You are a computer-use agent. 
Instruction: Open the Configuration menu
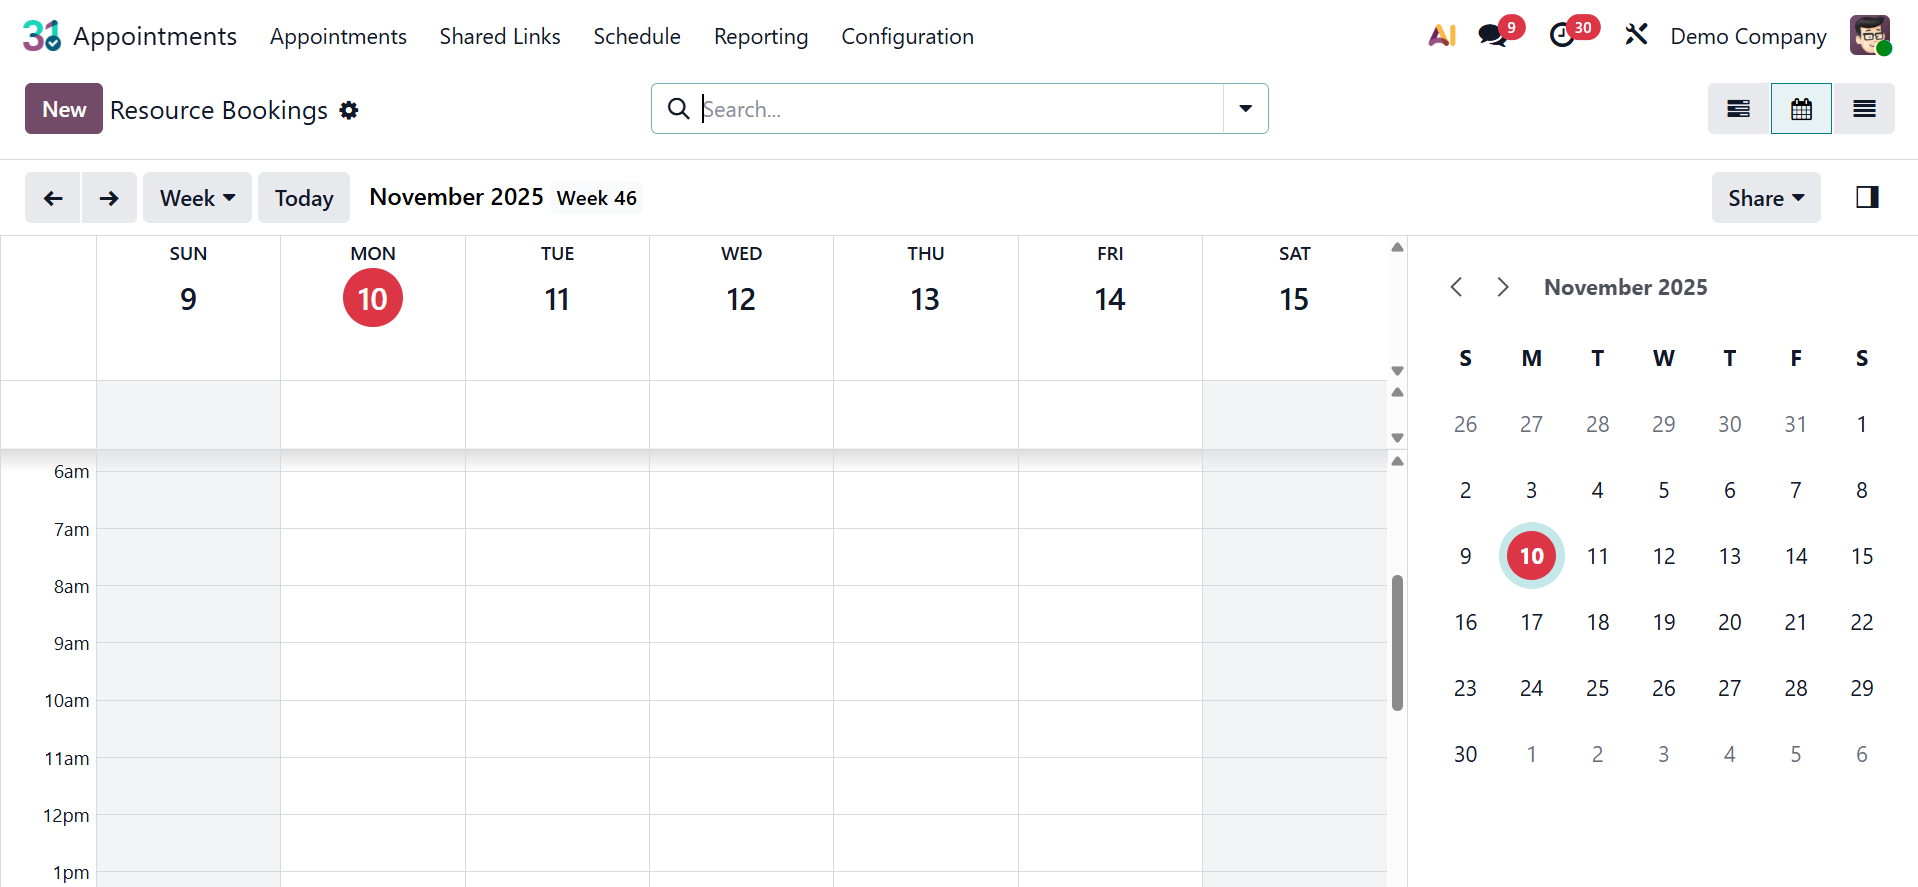[907, 36]
